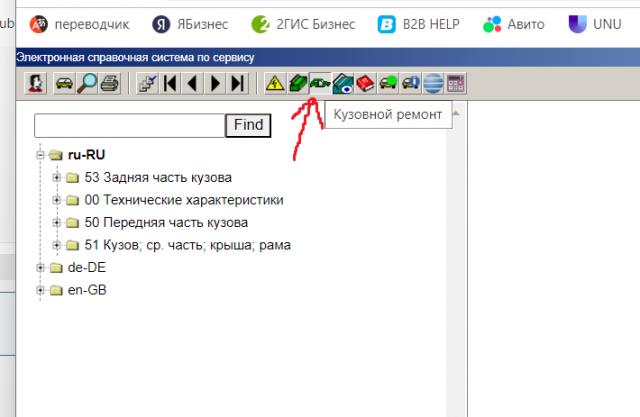640x417 pixels.
Task: Open the Авито bookmark
Action: tap(513, 24)
